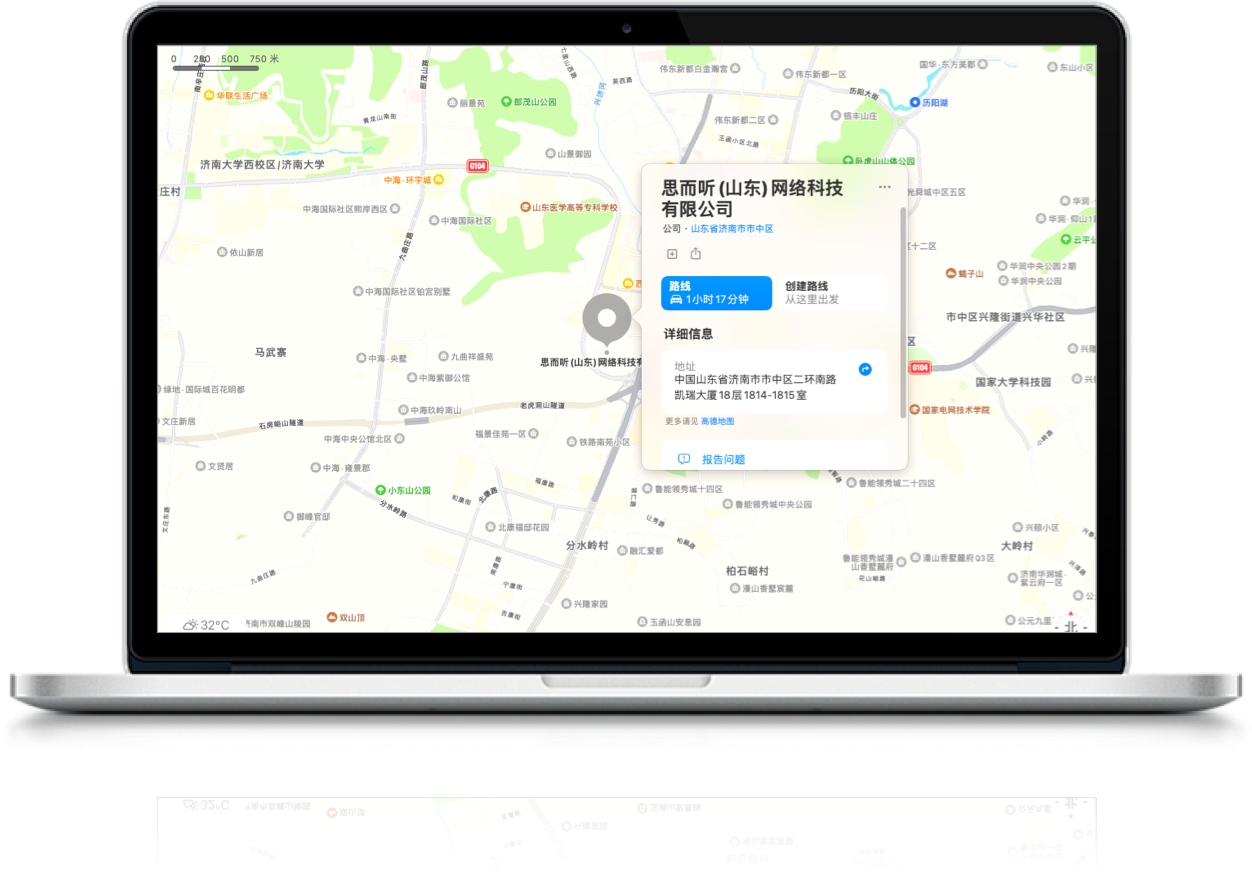
Task: Click the 小东山公园 green park marker
Action: [380, 490]
